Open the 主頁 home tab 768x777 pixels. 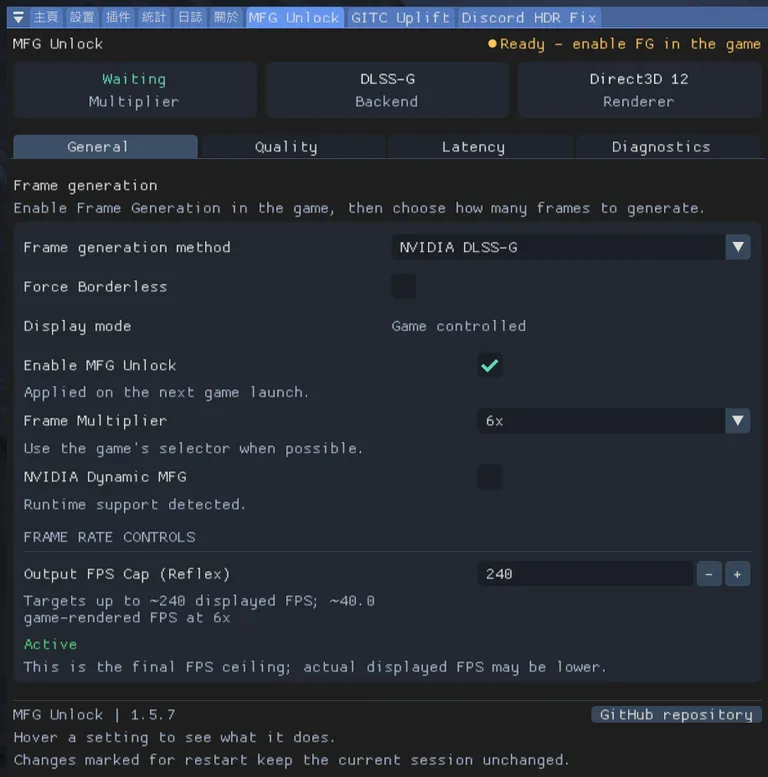(x=46, y=18)
